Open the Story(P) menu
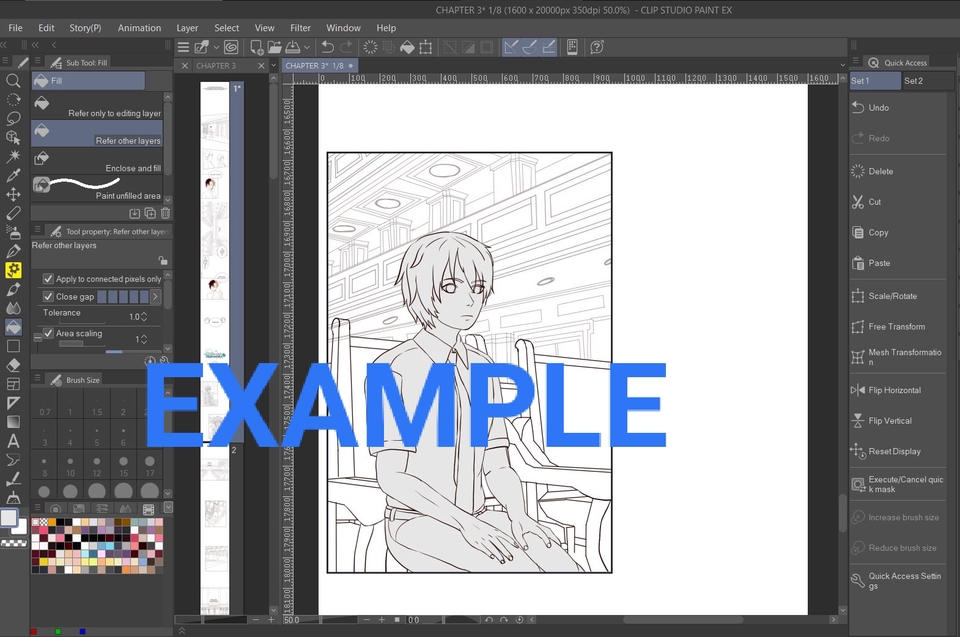This screenshot has height=637, width=960. point(85,27)
